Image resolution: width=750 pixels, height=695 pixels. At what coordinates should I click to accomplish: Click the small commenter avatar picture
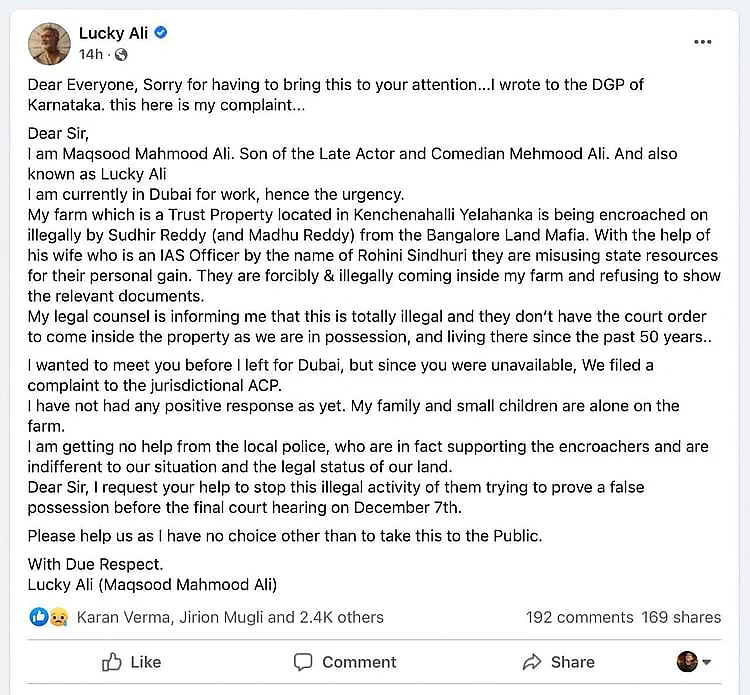point(687,662)
